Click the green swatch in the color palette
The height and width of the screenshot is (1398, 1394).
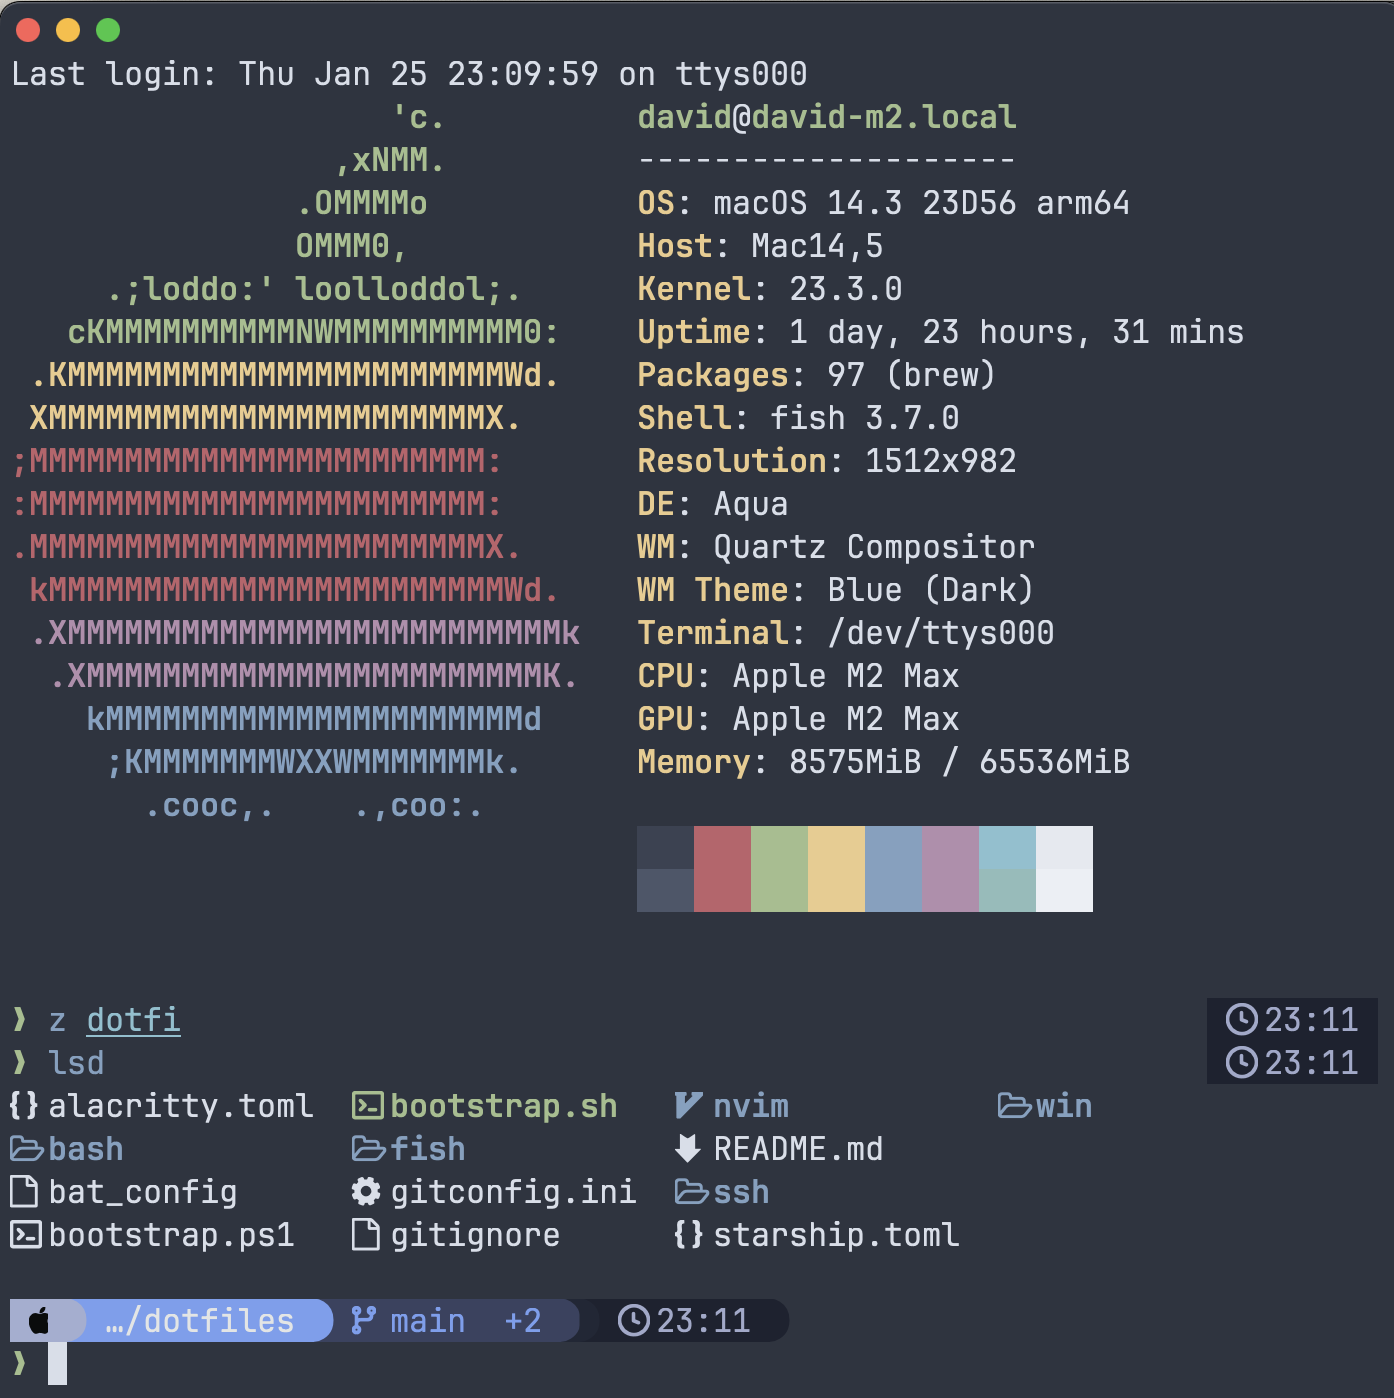pos(779,869)
